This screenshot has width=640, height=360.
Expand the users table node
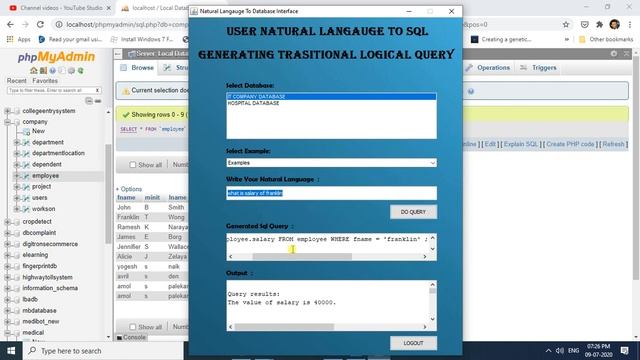click(x=17, y=198)
